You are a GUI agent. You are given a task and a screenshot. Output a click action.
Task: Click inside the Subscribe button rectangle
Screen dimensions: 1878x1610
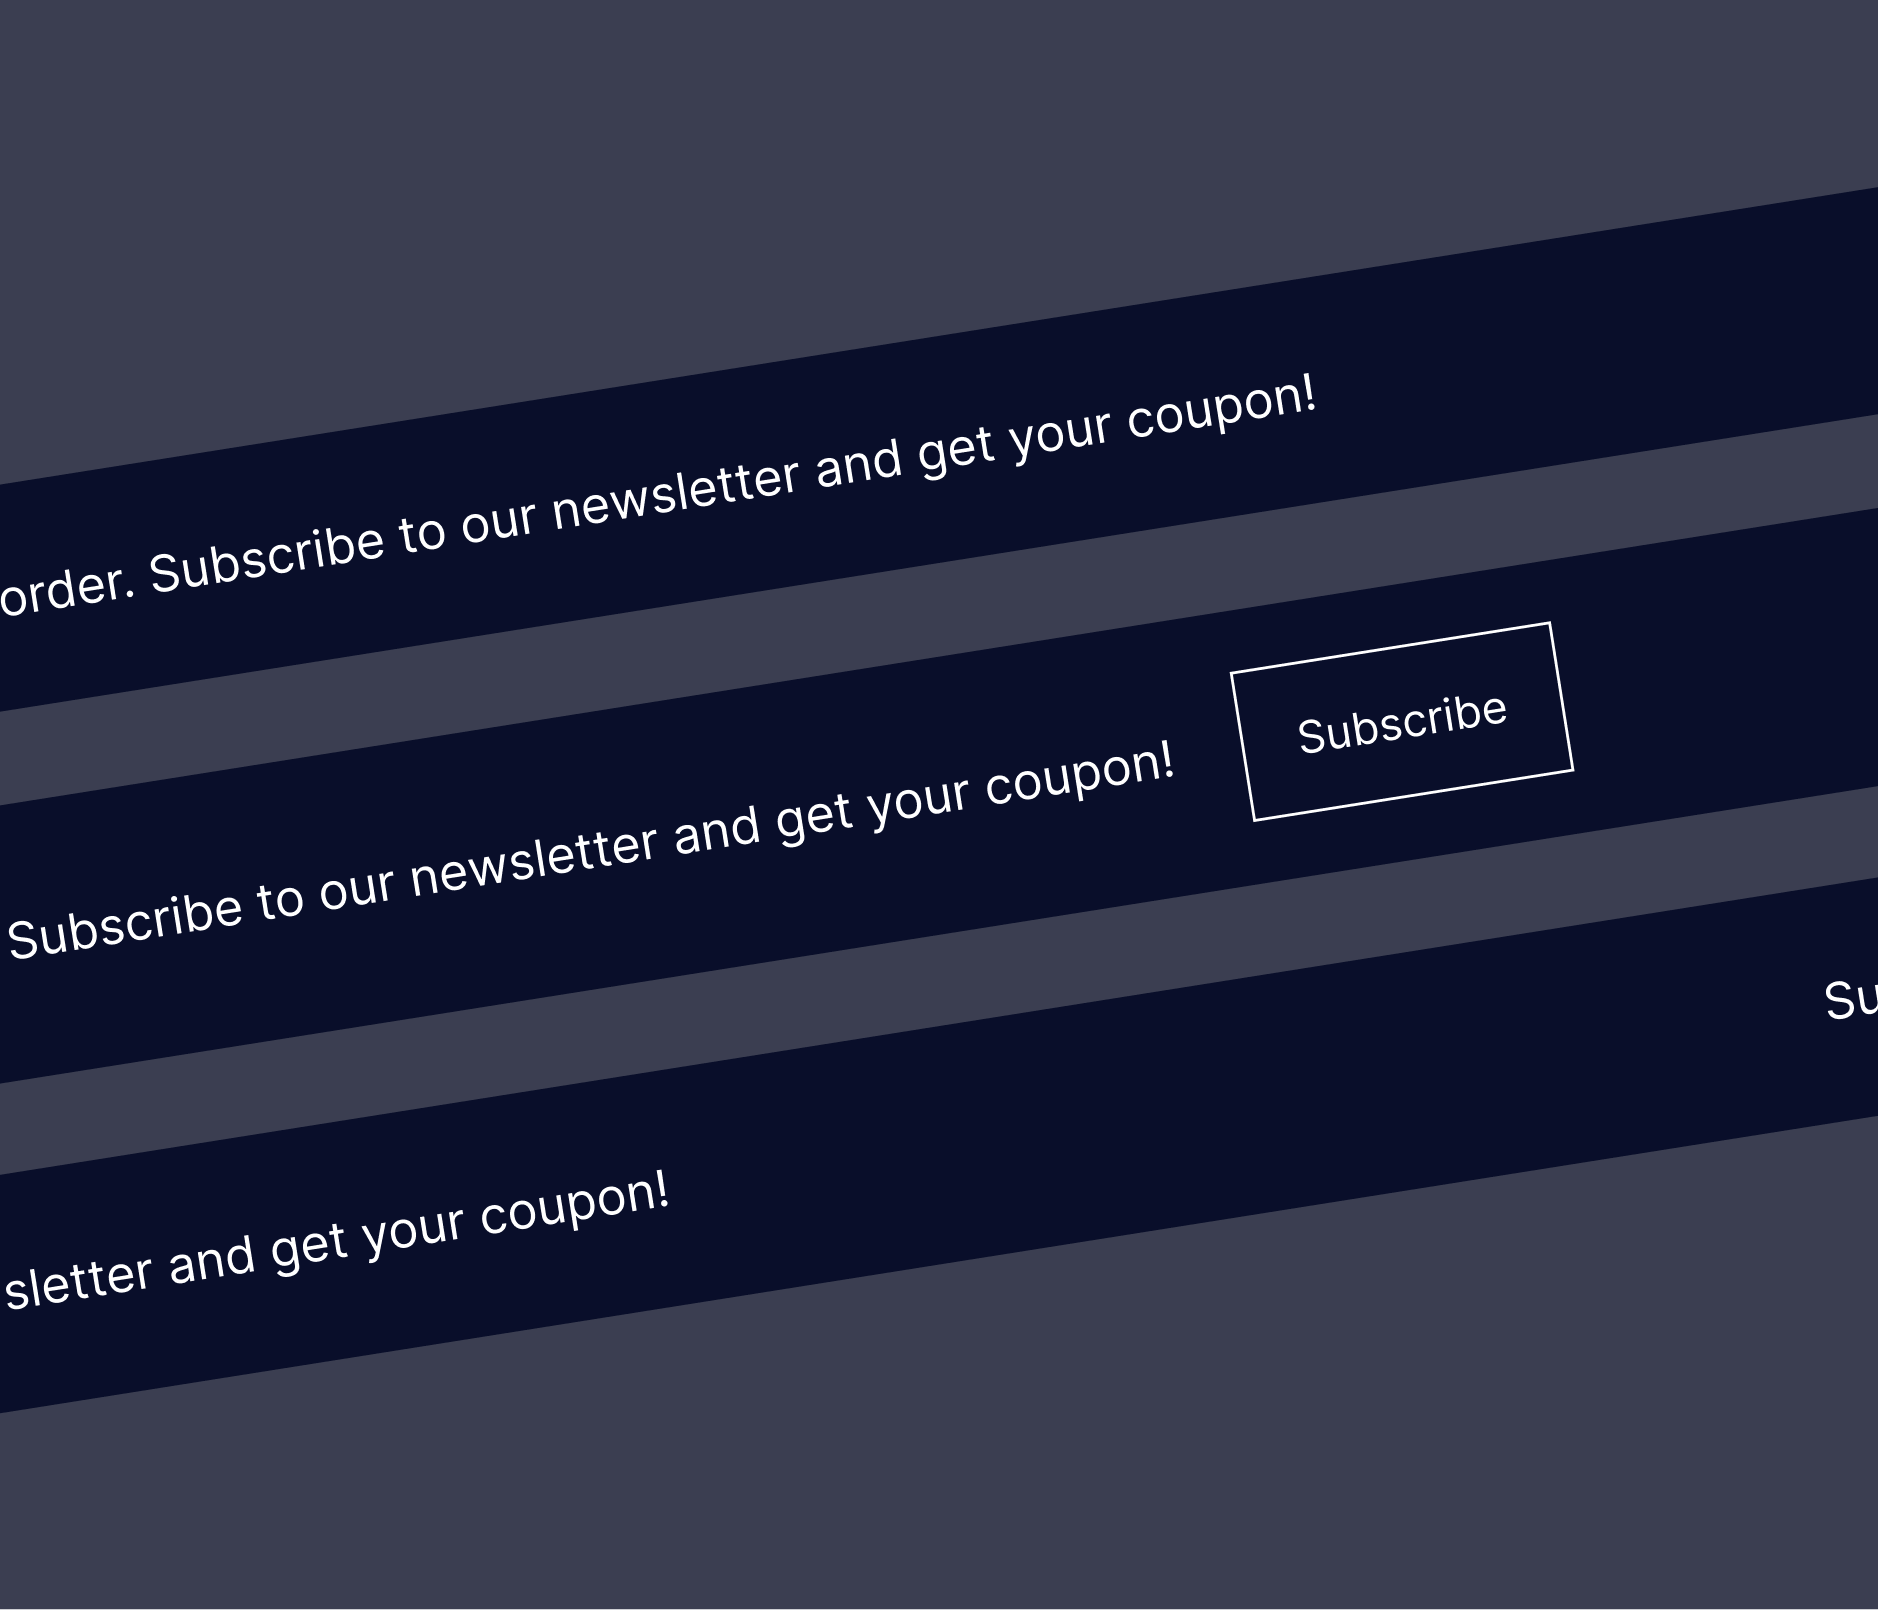coord(1403,722)
